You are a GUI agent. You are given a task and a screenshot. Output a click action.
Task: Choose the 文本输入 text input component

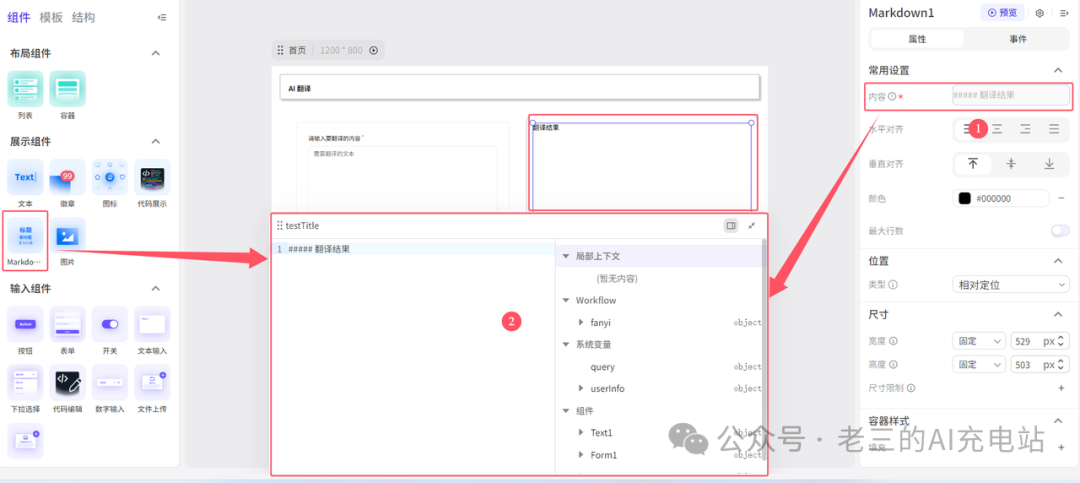click(152, 324)
